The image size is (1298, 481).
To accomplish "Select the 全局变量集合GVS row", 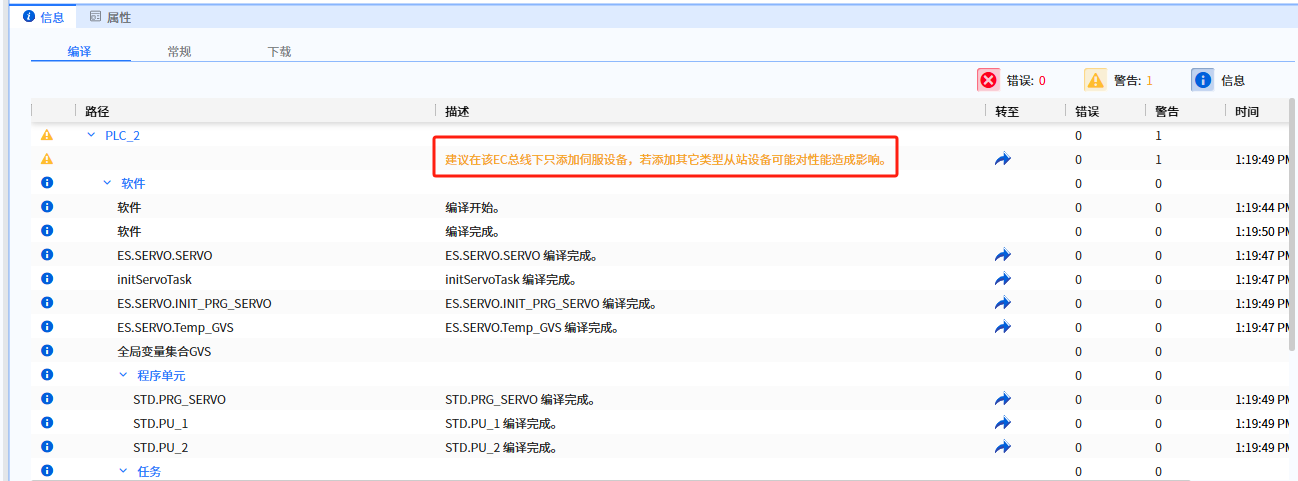I will click(164, 352).
